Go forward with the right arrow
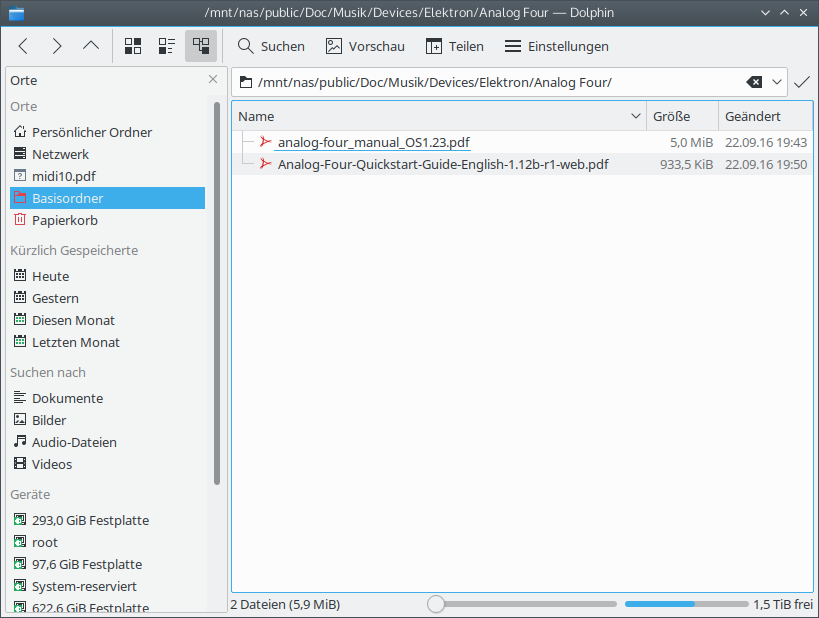819x618 pixels. (x=57, y=46)
